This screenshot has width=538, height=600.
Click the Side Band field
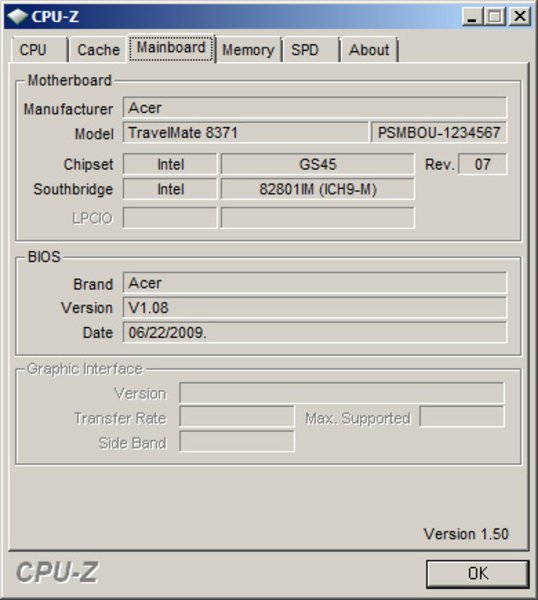coord(237,441)
